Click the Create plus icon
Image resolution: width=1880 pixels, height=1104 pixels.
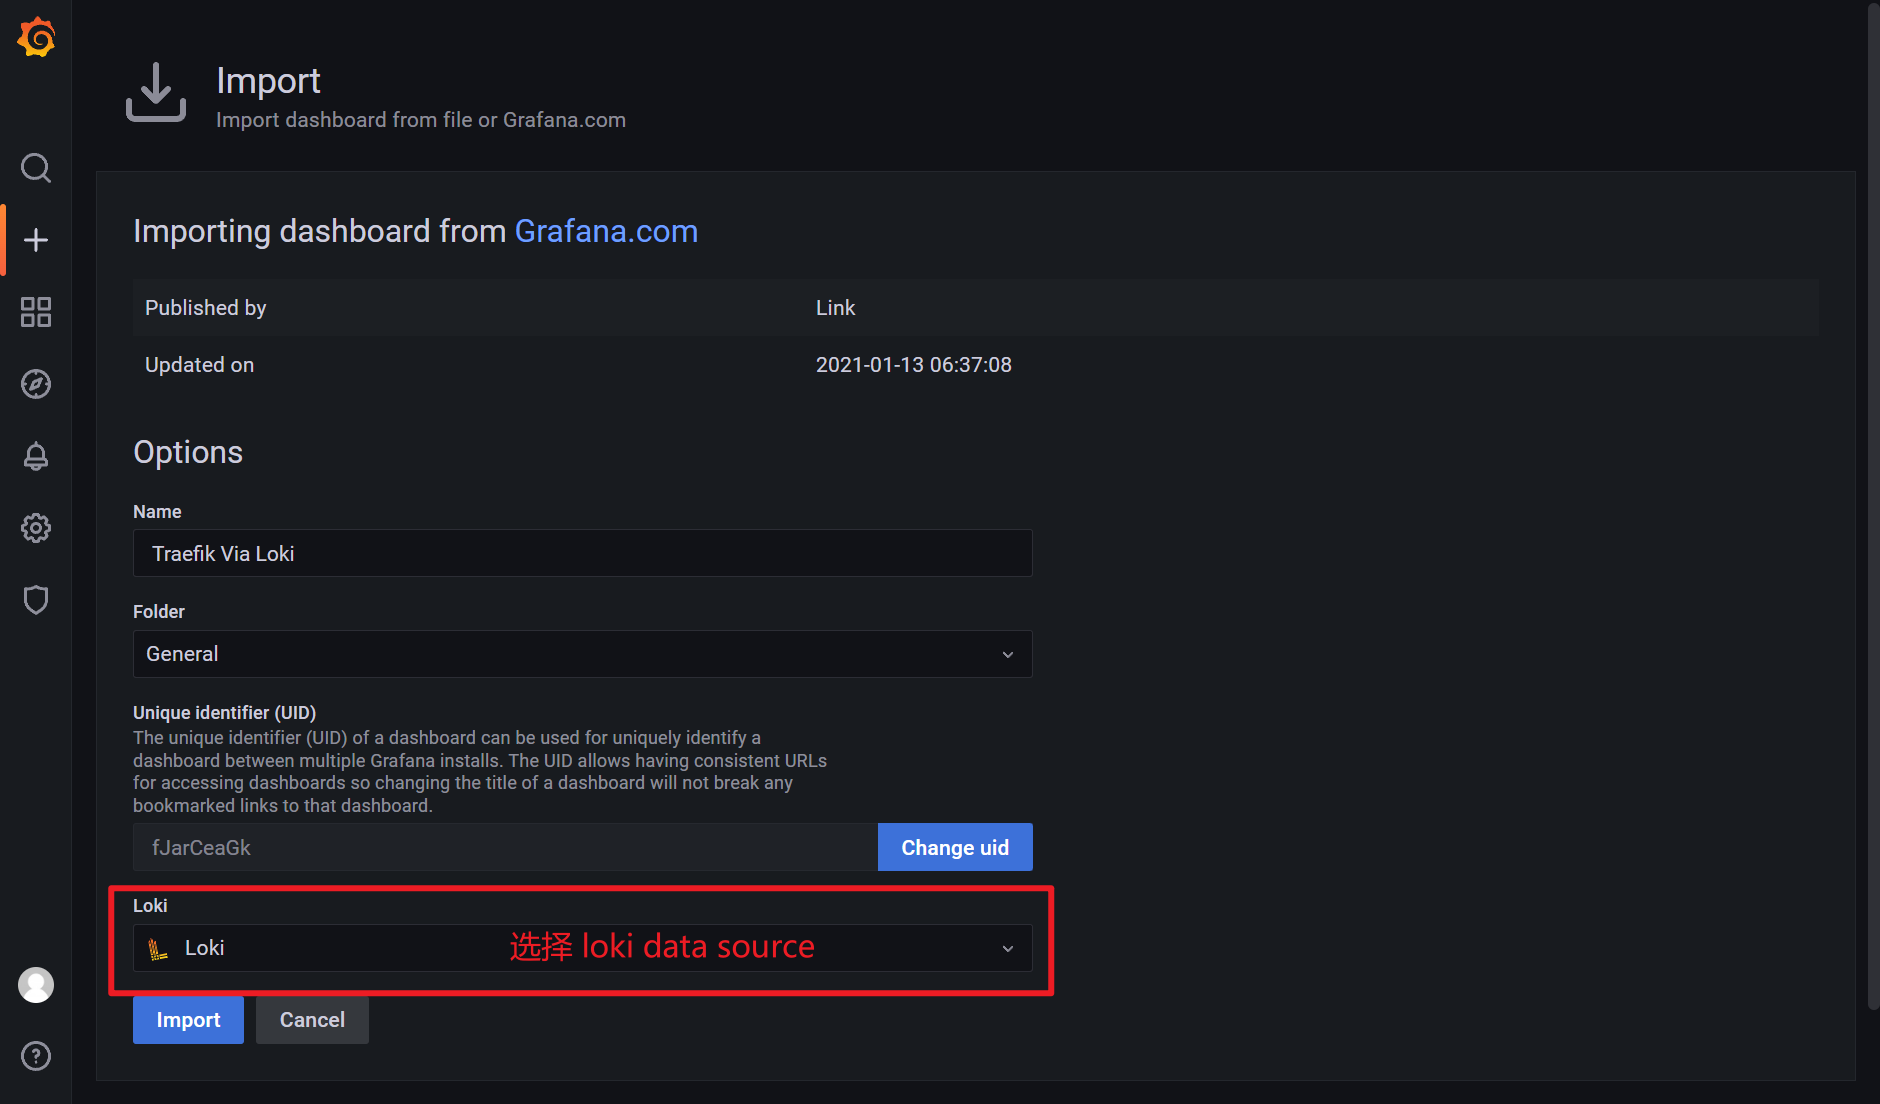point(36,240)
